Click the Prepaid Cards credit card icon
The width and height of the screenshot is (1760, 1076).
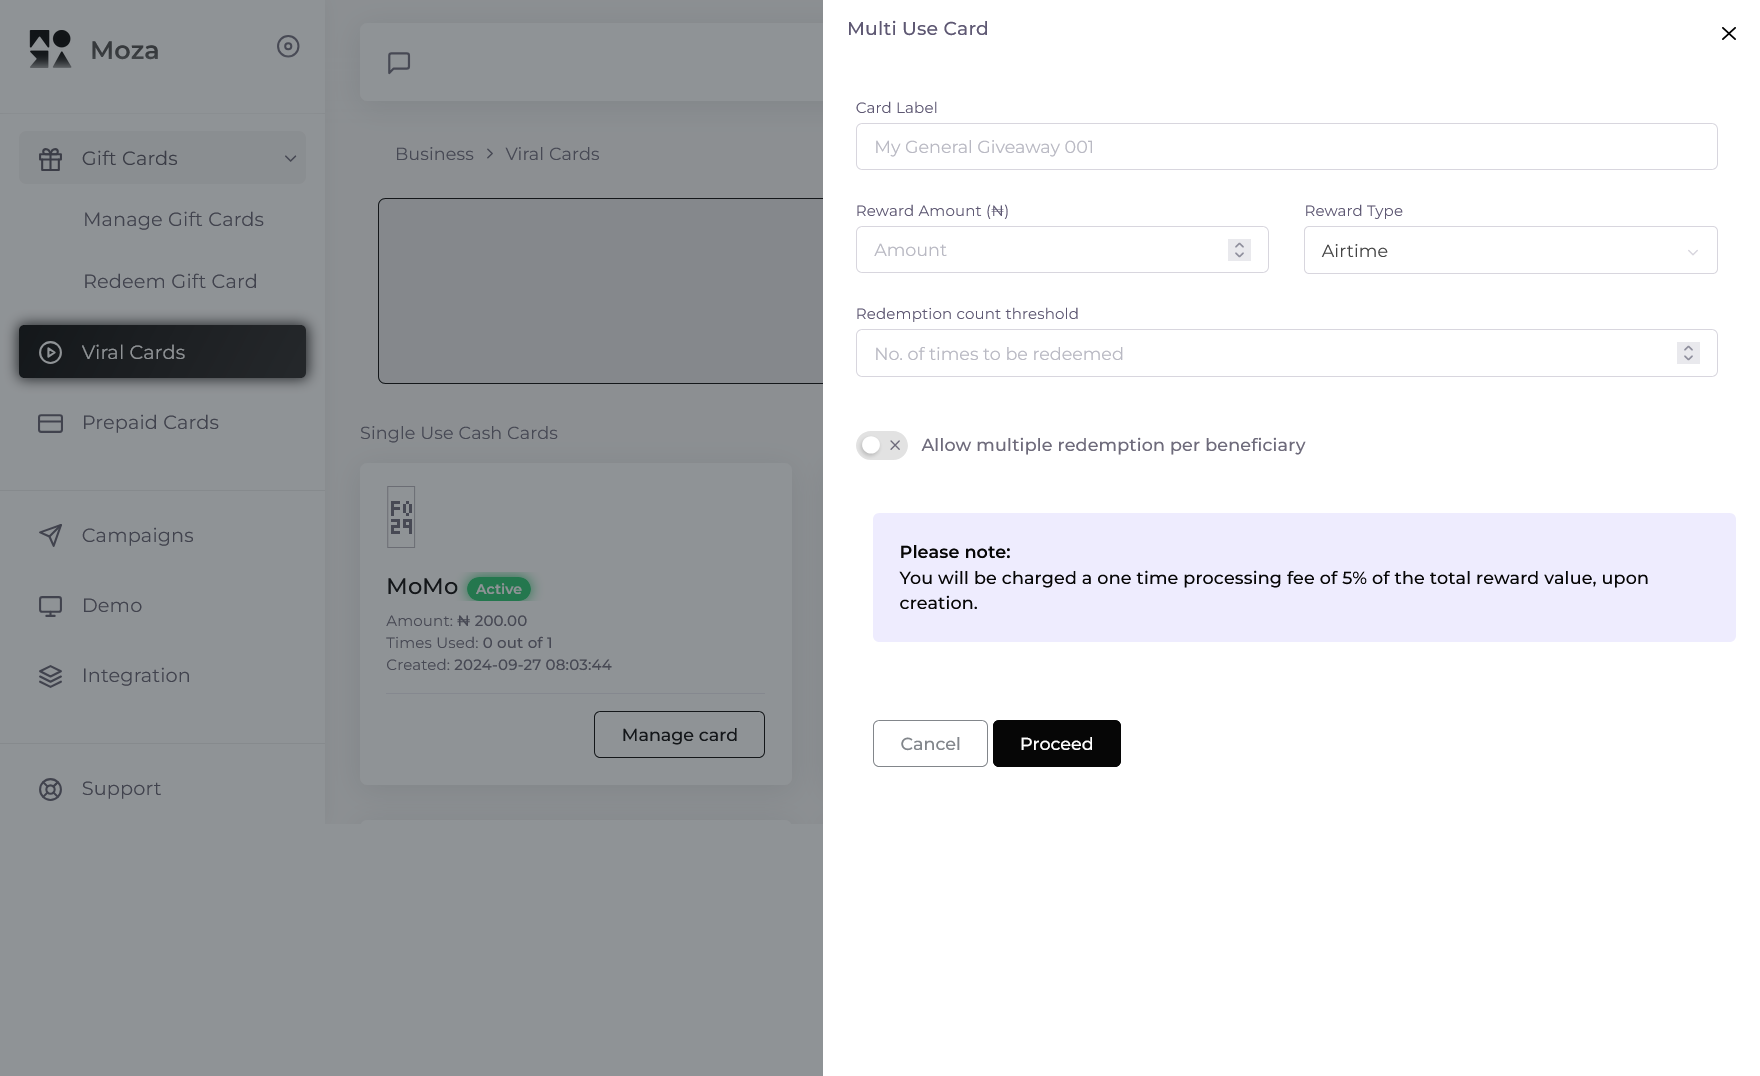(50, 423)
